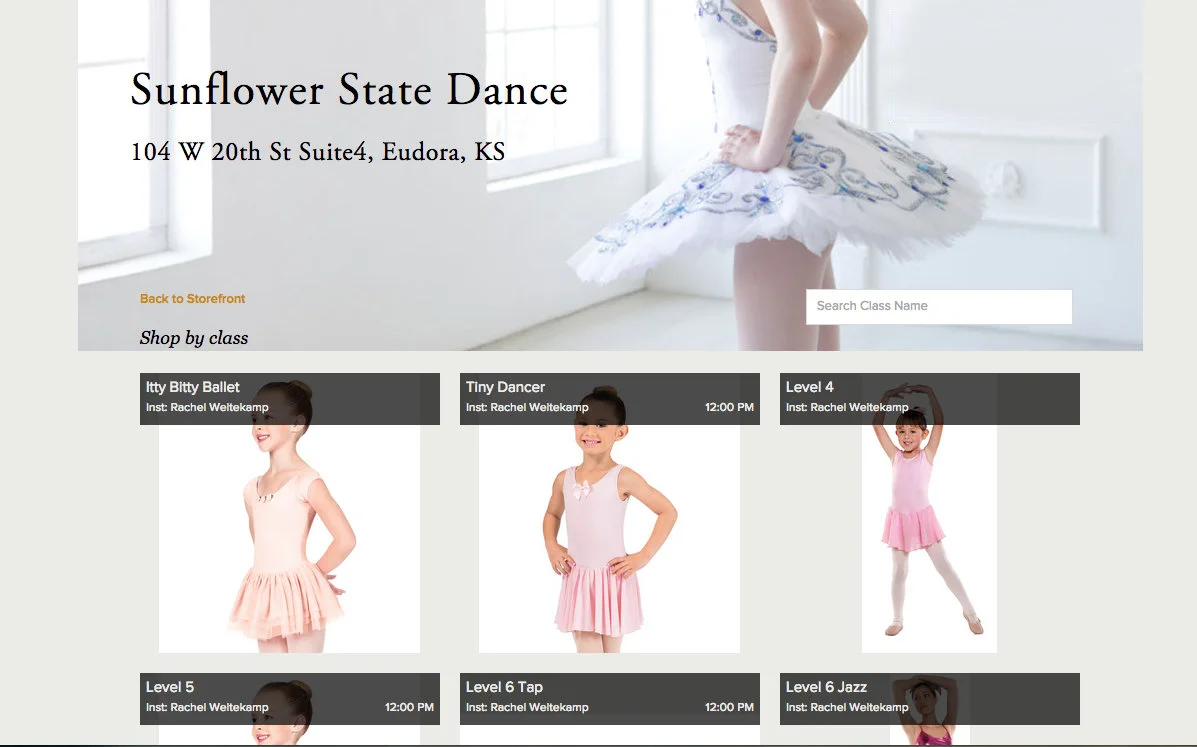Open the Level 6 Jazz class header
The height and width of the screenshot is (747, 1197).
pyautogui.click(x=929, y=698)
